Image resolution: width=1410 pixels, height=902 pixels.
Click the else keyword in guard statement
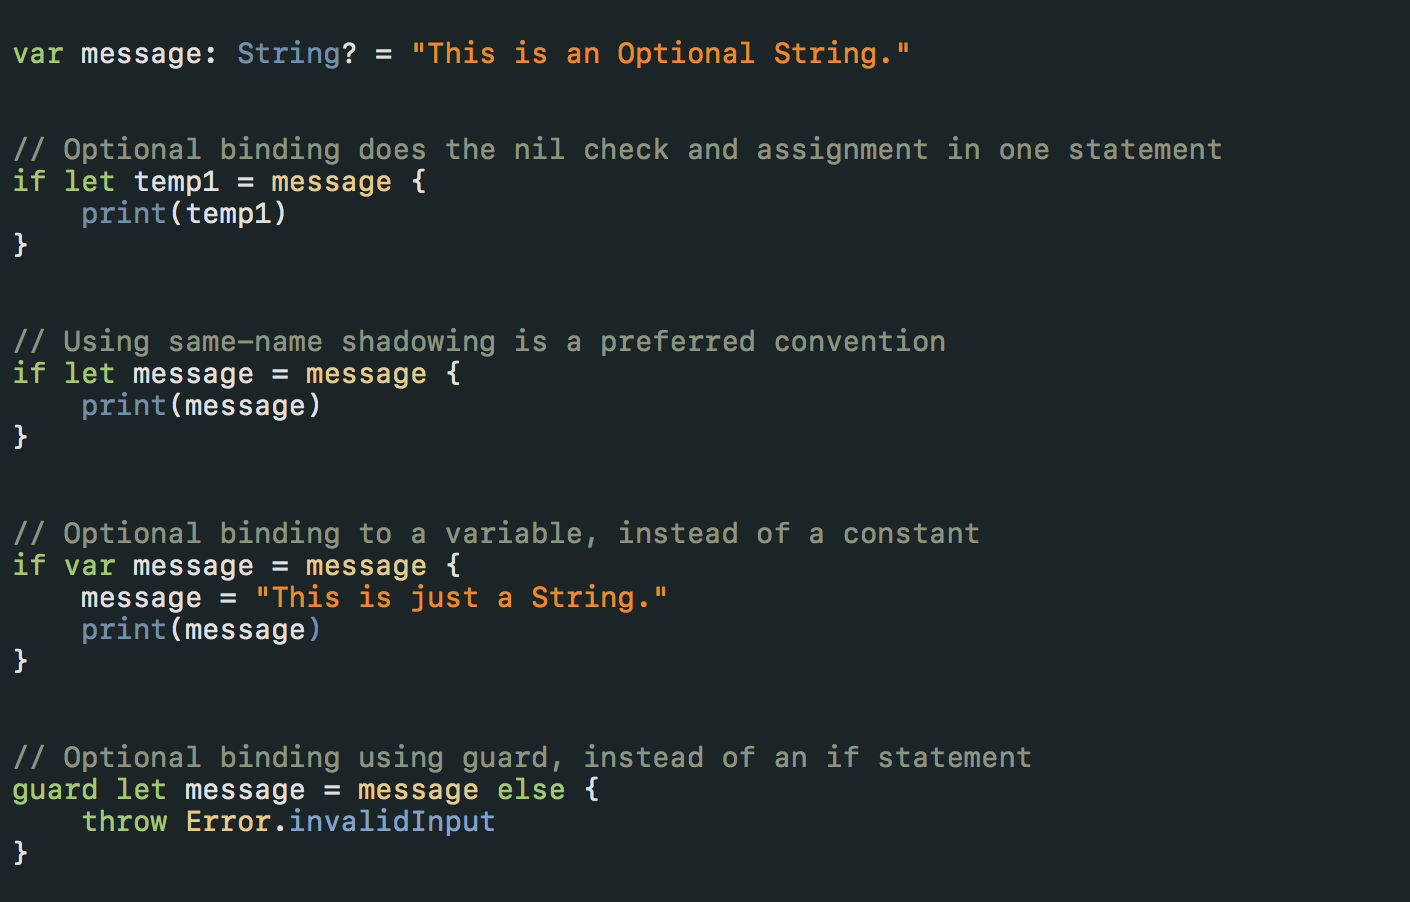pos(531,790)
